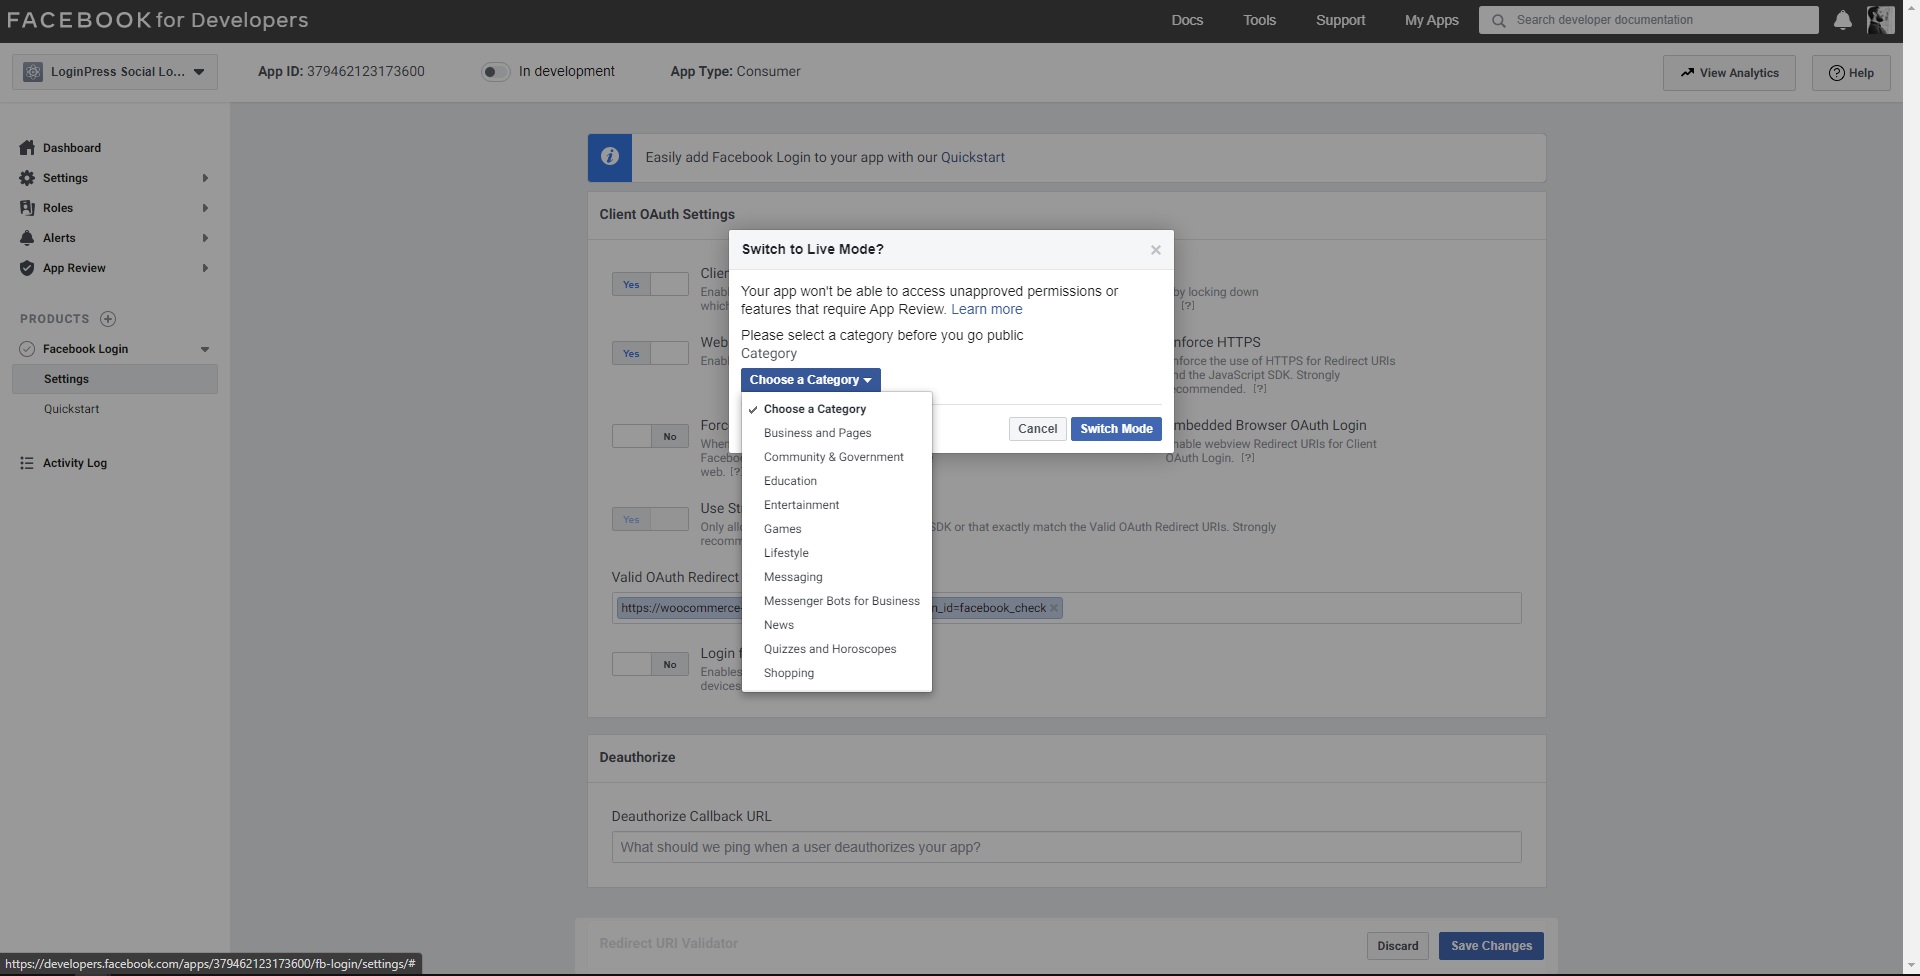Click the Alerts bell icon in sidebar
This screenshot has width=1920, height=976.
[27, 238]
